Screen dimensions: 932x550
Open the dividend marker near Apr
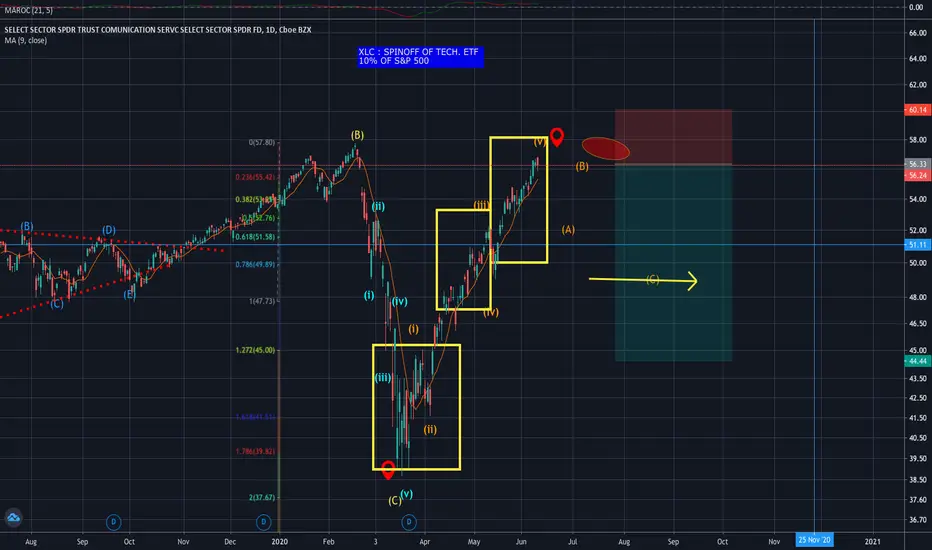(409, 523)
